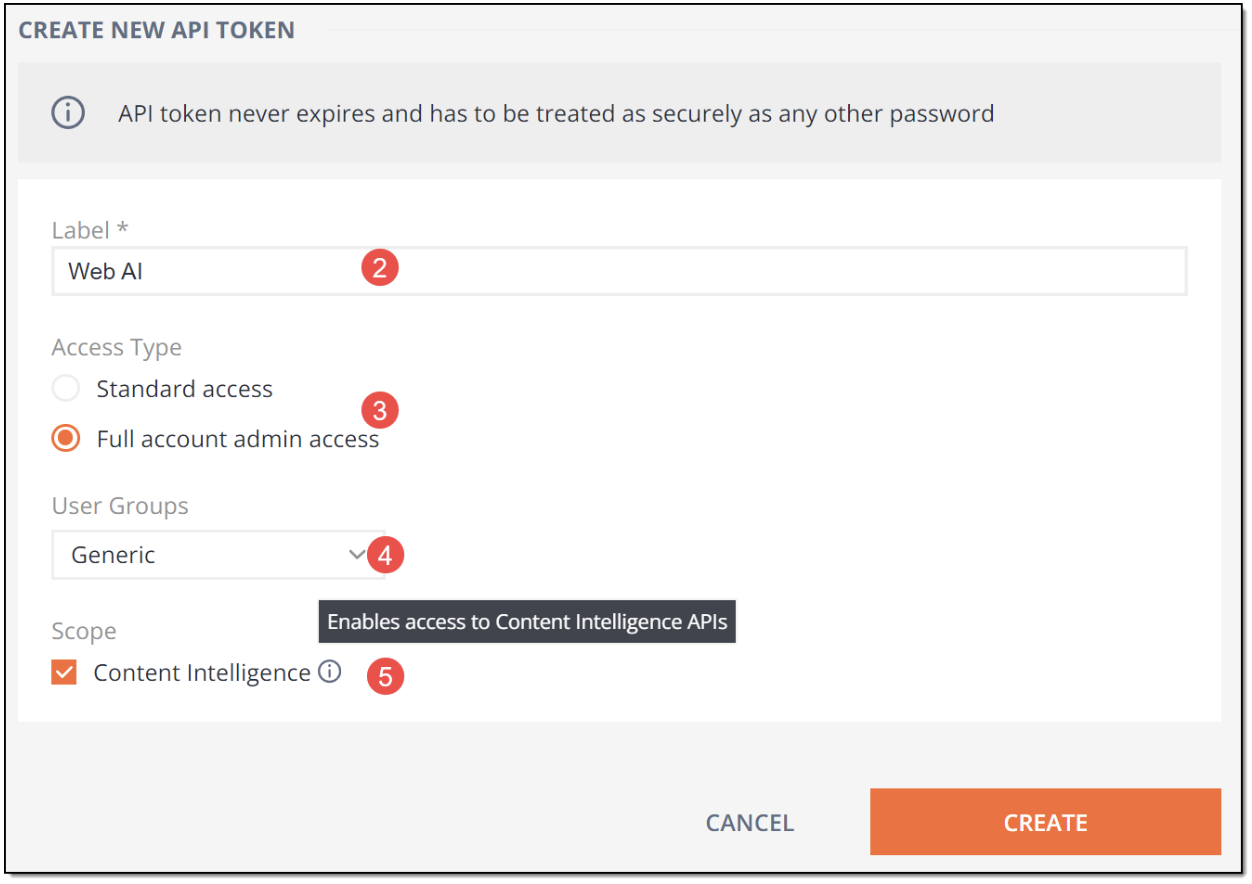Click the orange-filled admin access radio indicator

coord(65,438)
